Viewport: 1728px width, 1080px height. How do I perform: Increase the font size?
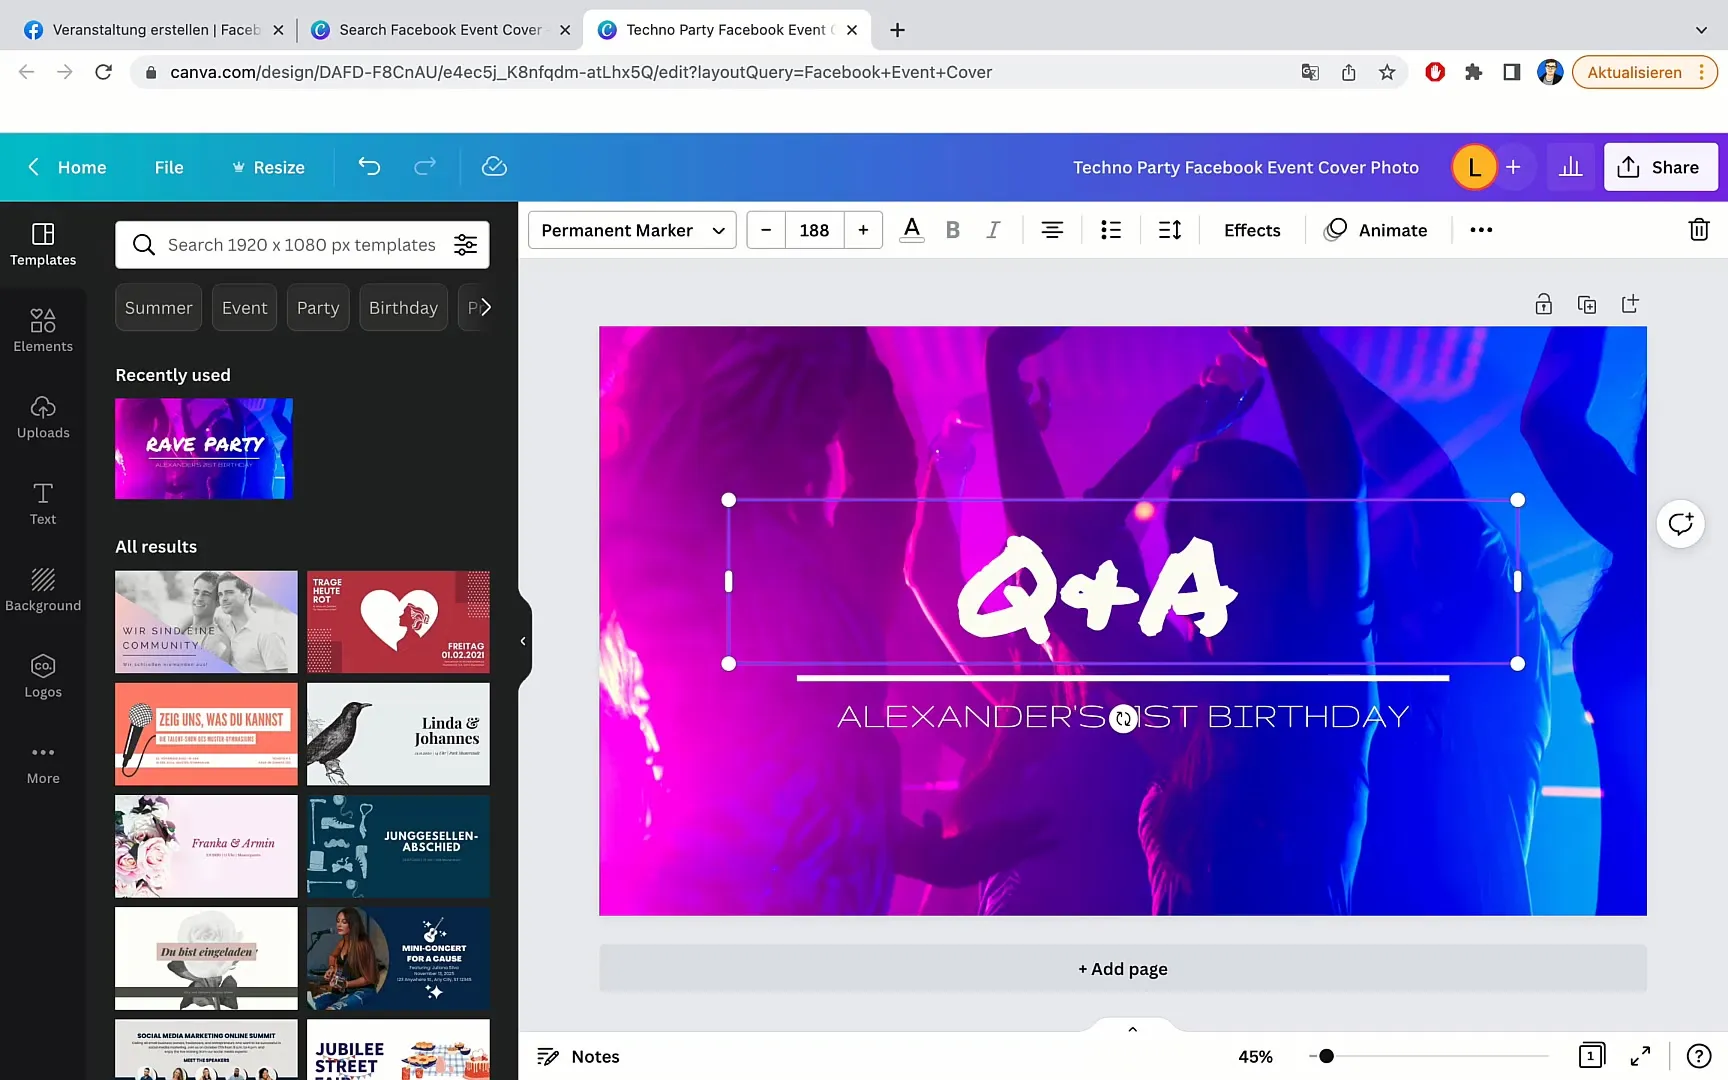coord(863,230)
